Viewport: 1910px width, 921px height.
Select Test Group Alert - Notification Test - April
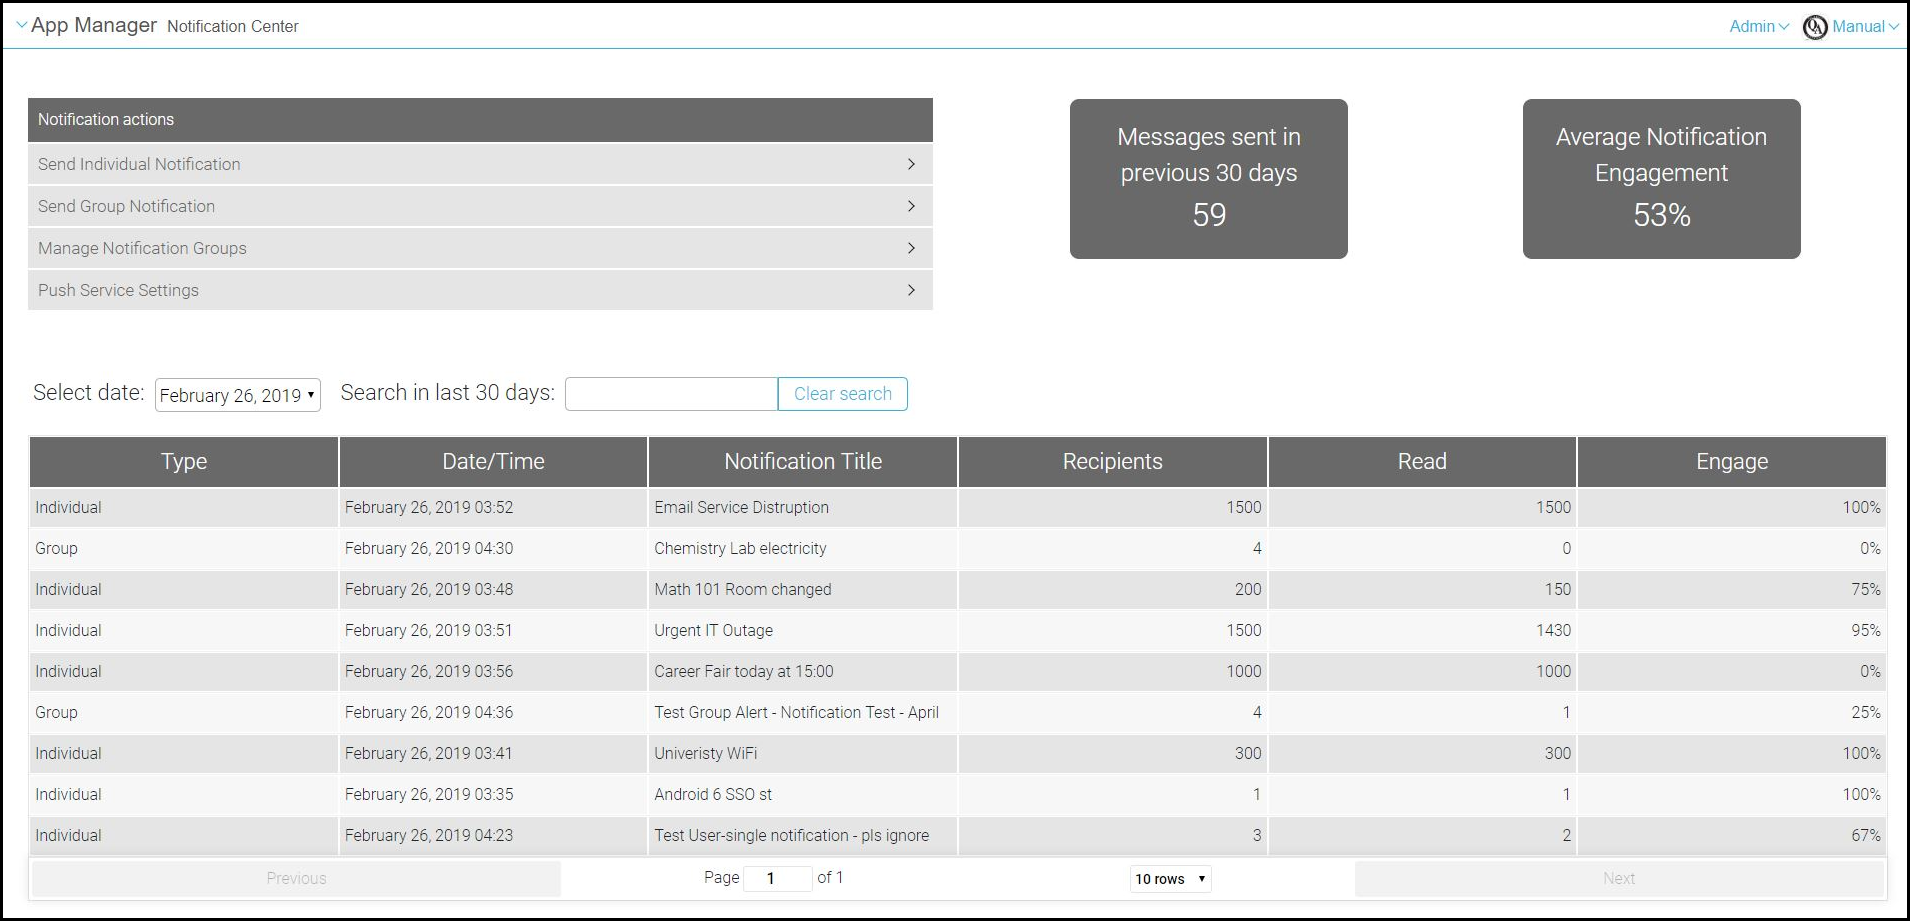(796, 712)
